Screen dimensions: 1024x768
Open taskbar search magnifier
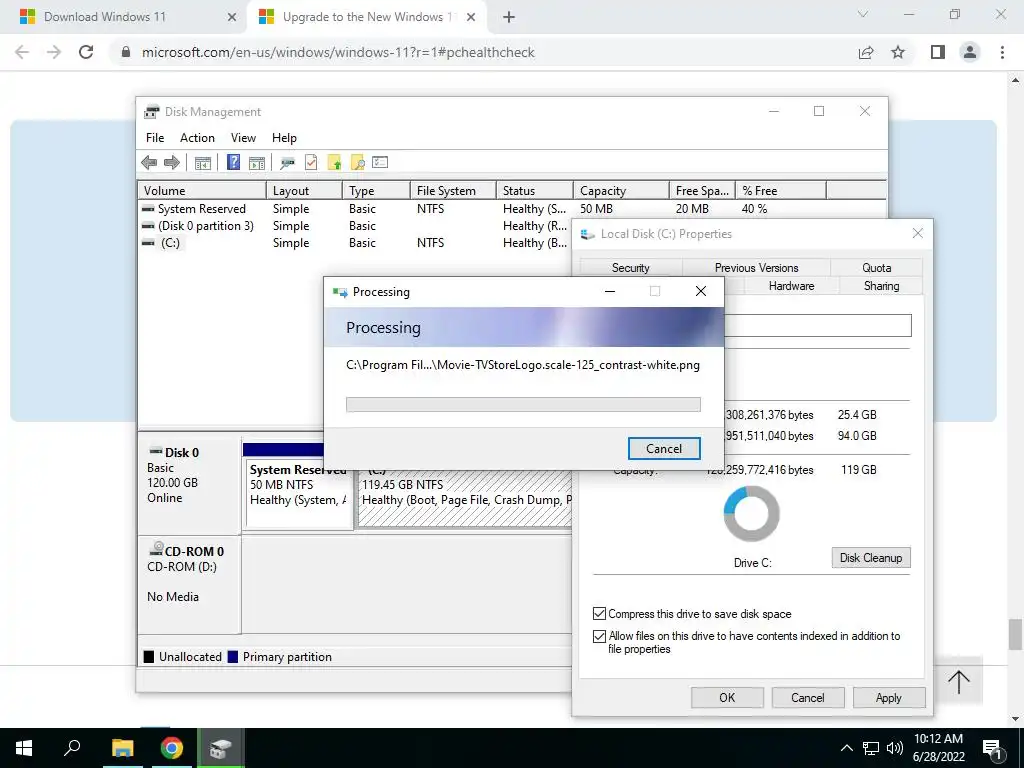point(72,748)
